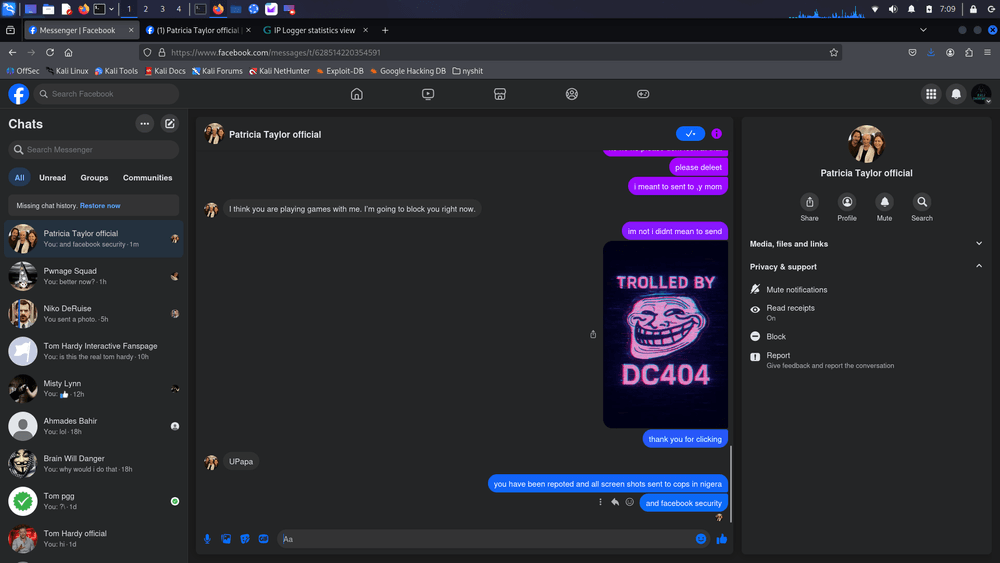The height and width of the screenshot is (563, 1000).
Task: Collapse the Privacy & support section
Action: pyautogui.click(x=866, y=267)
